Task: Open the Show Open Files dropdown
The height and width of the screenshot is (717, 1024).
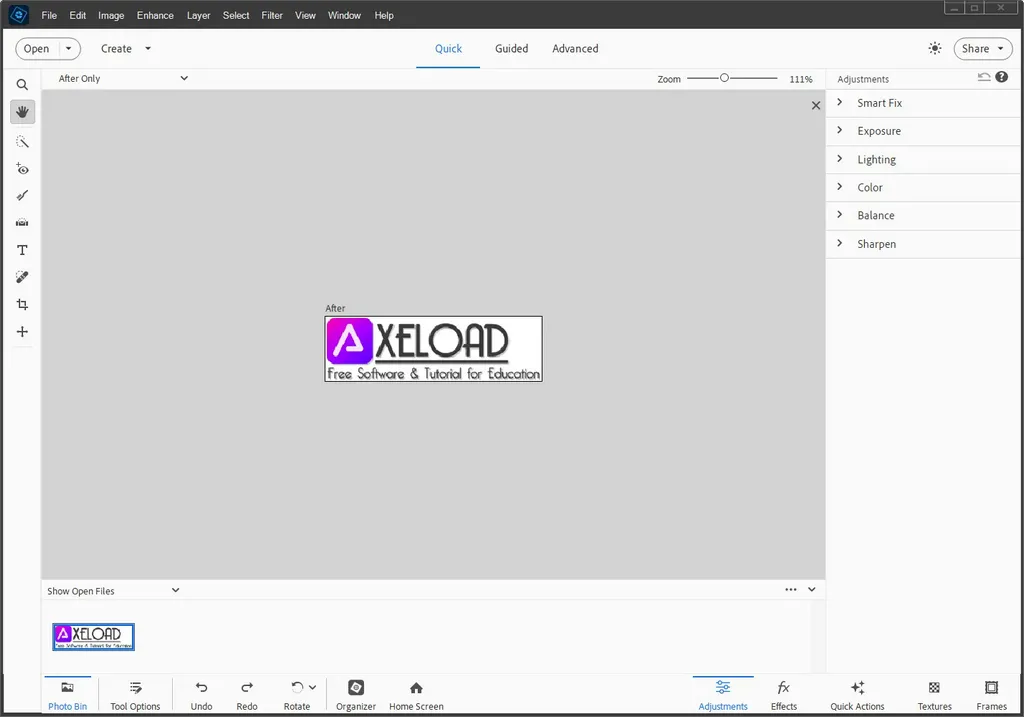Action: 113,591
